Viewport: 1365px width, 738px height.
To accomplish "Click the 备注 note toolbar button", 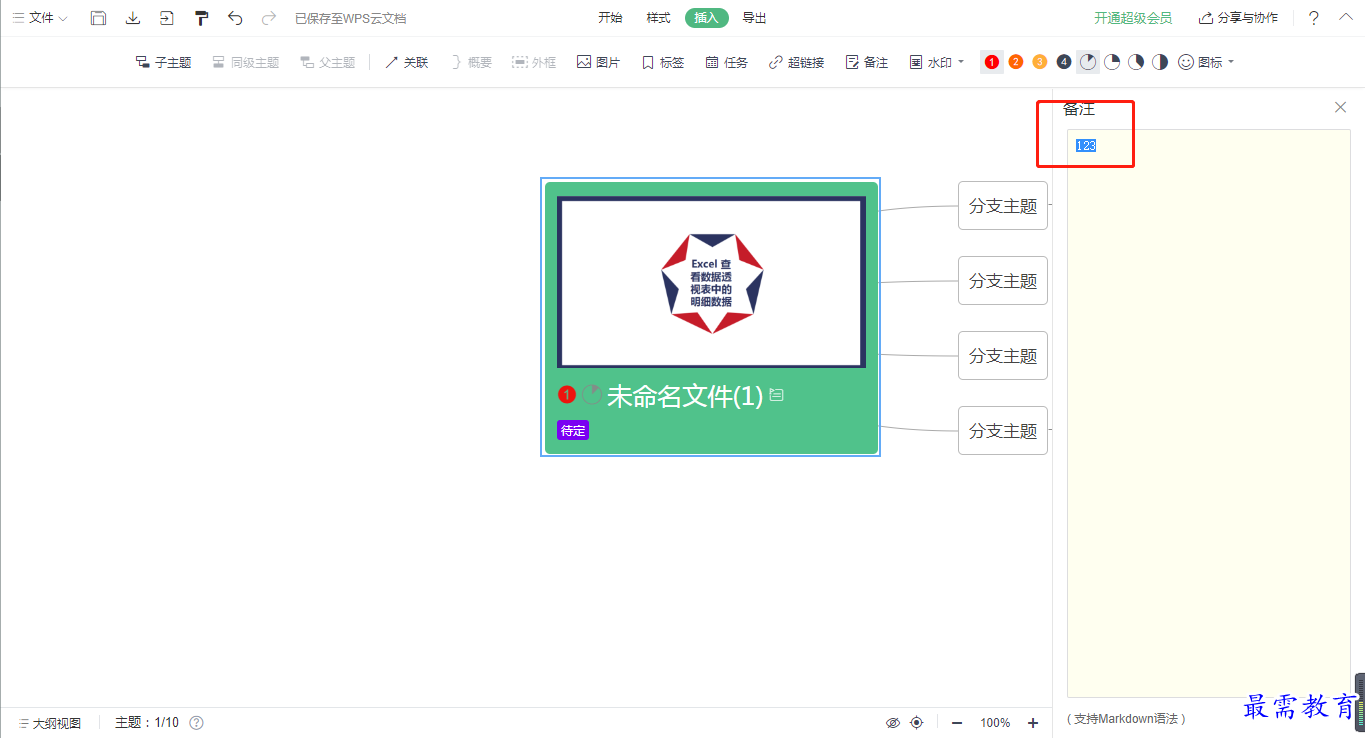I will click(x=866, y=62).
